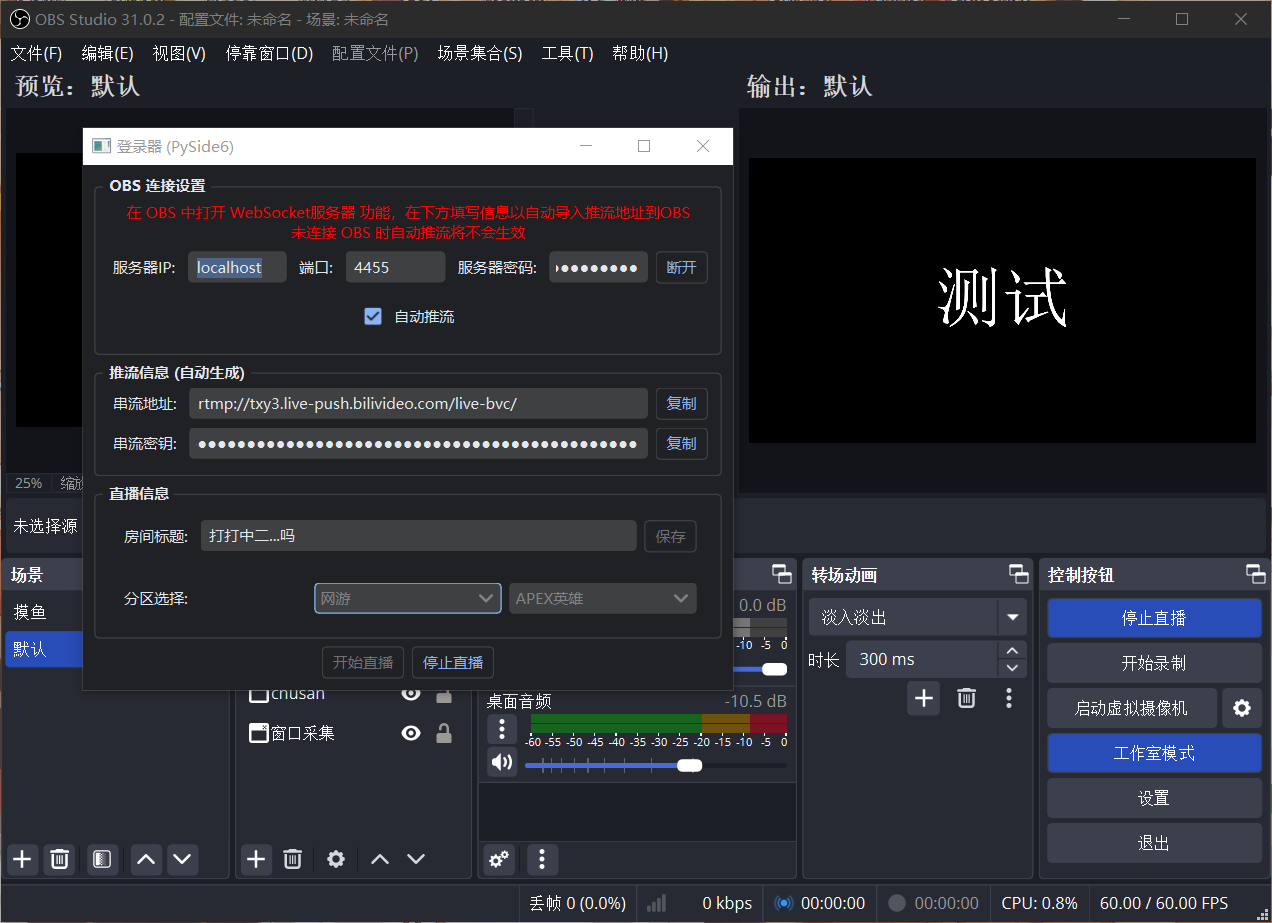1272x923 pixels.
Task: Float the 控制按钮 dock panel
Action: (x=1255, y=574)
